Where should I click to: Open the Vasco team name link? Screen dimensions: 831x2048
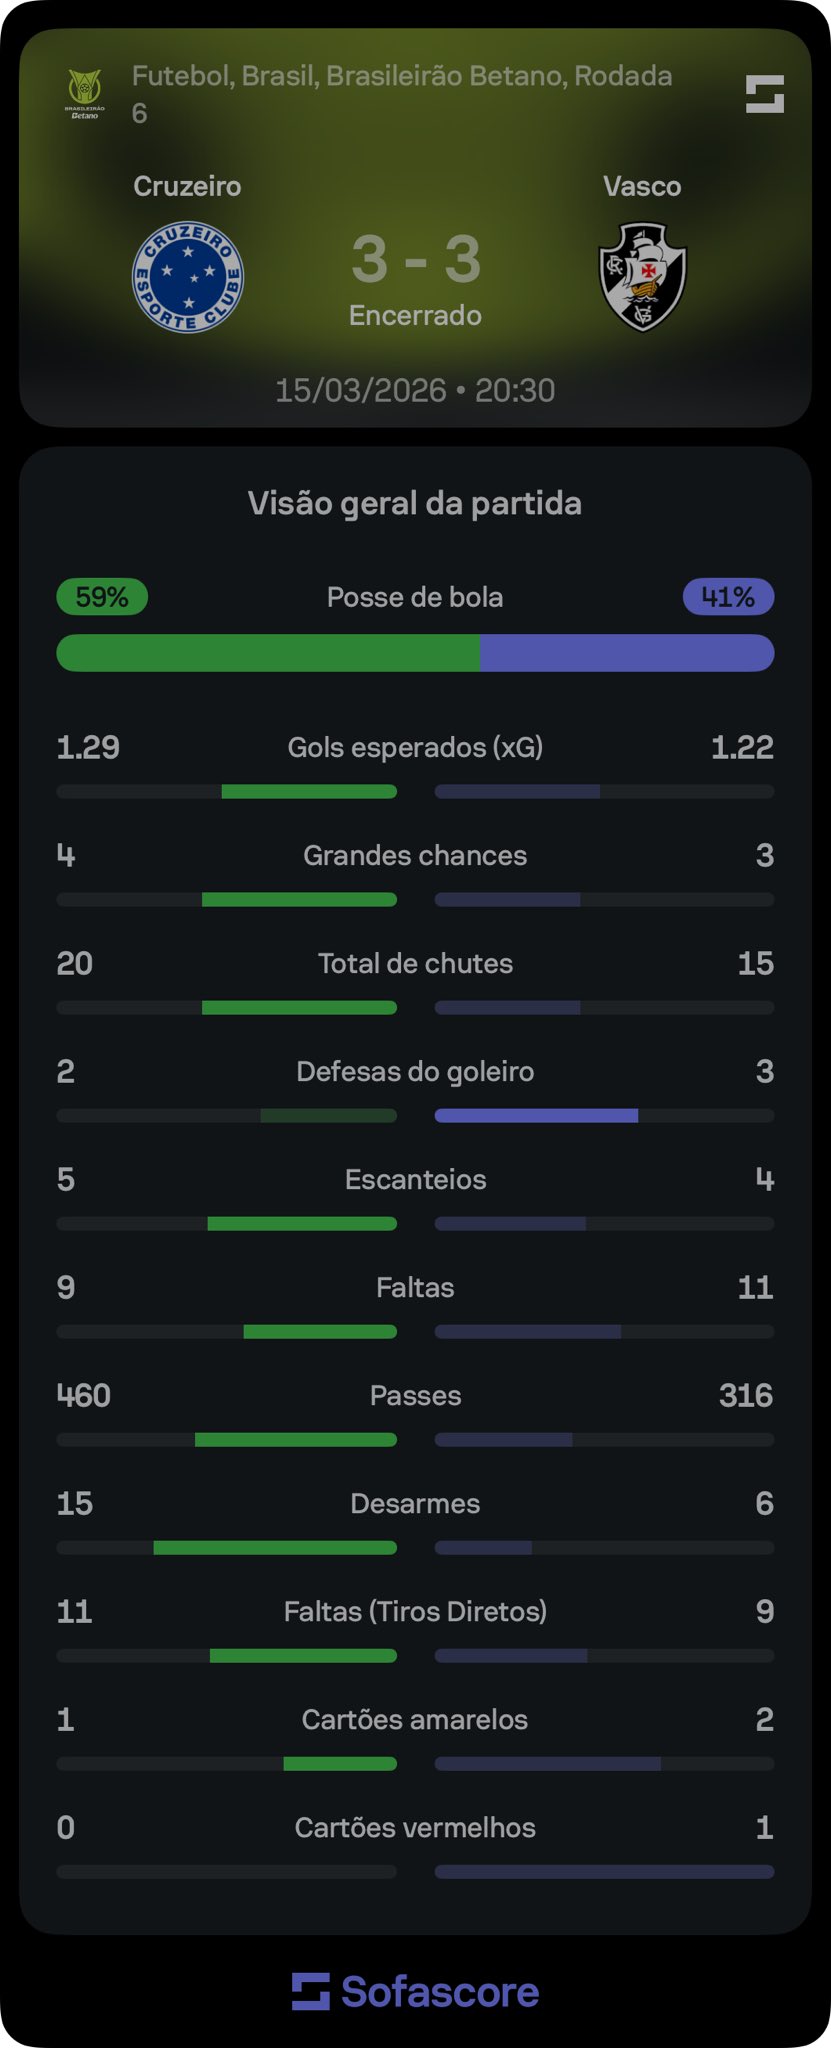pos(642,186)
